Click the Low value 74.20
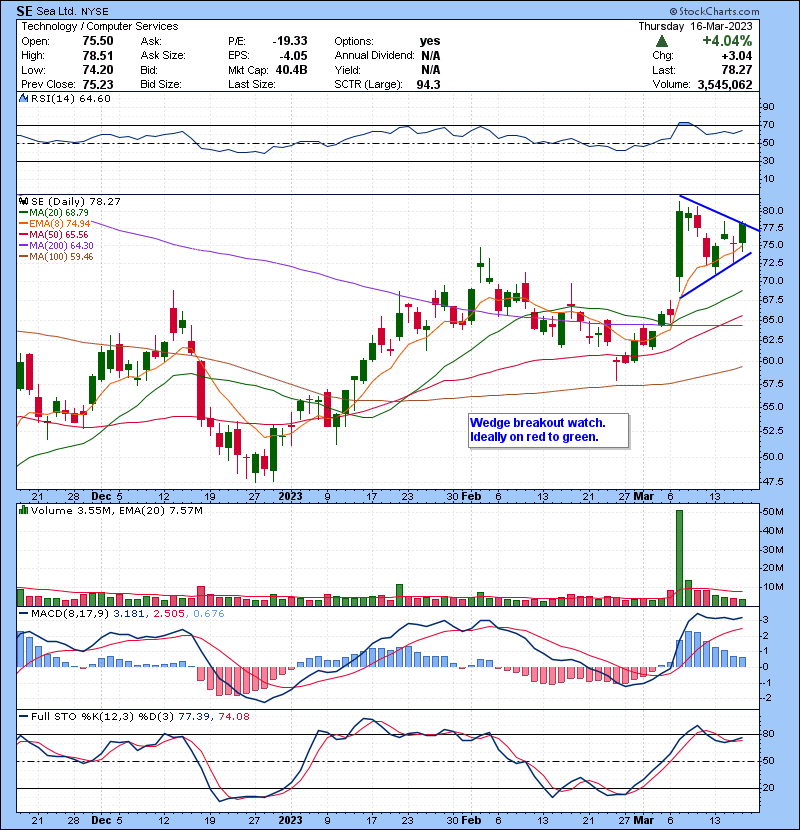Image resolution: width=800 pixels, height=830 pixels. (x=98, y=70)
